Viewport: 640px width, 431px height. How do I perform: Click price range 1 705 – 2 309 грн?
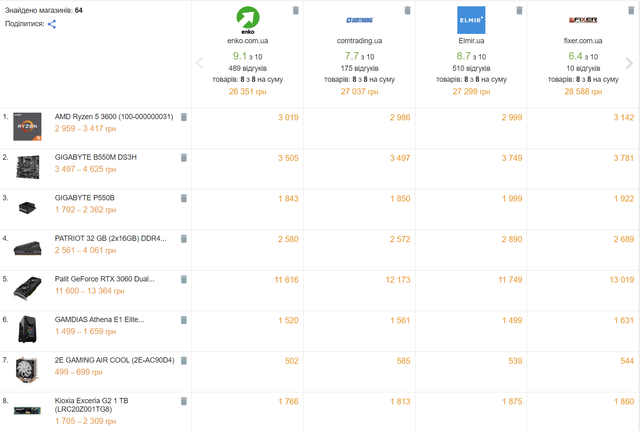[x=85, y=421]
